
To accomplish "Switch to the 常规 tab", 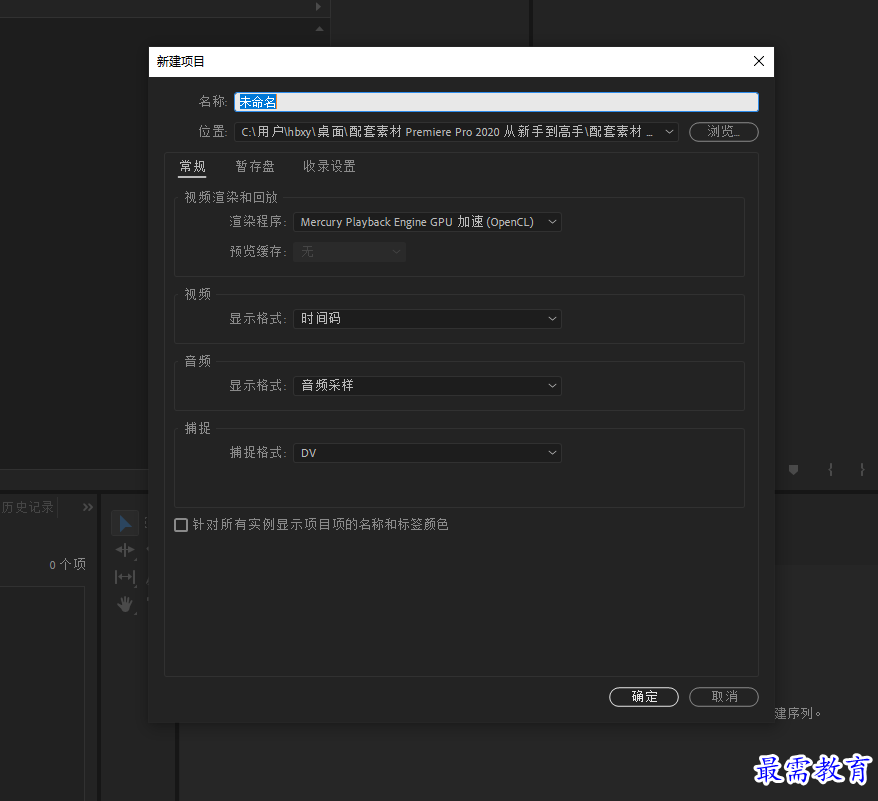I will [192, 166].
